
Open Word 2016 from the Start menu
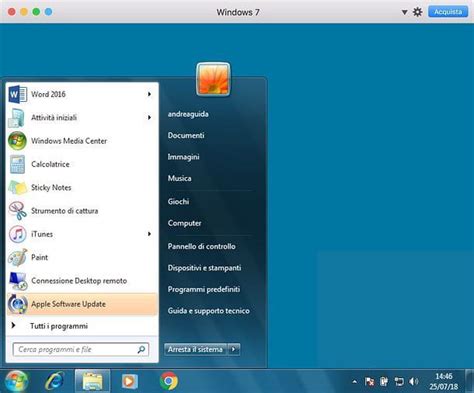[82, 94]
